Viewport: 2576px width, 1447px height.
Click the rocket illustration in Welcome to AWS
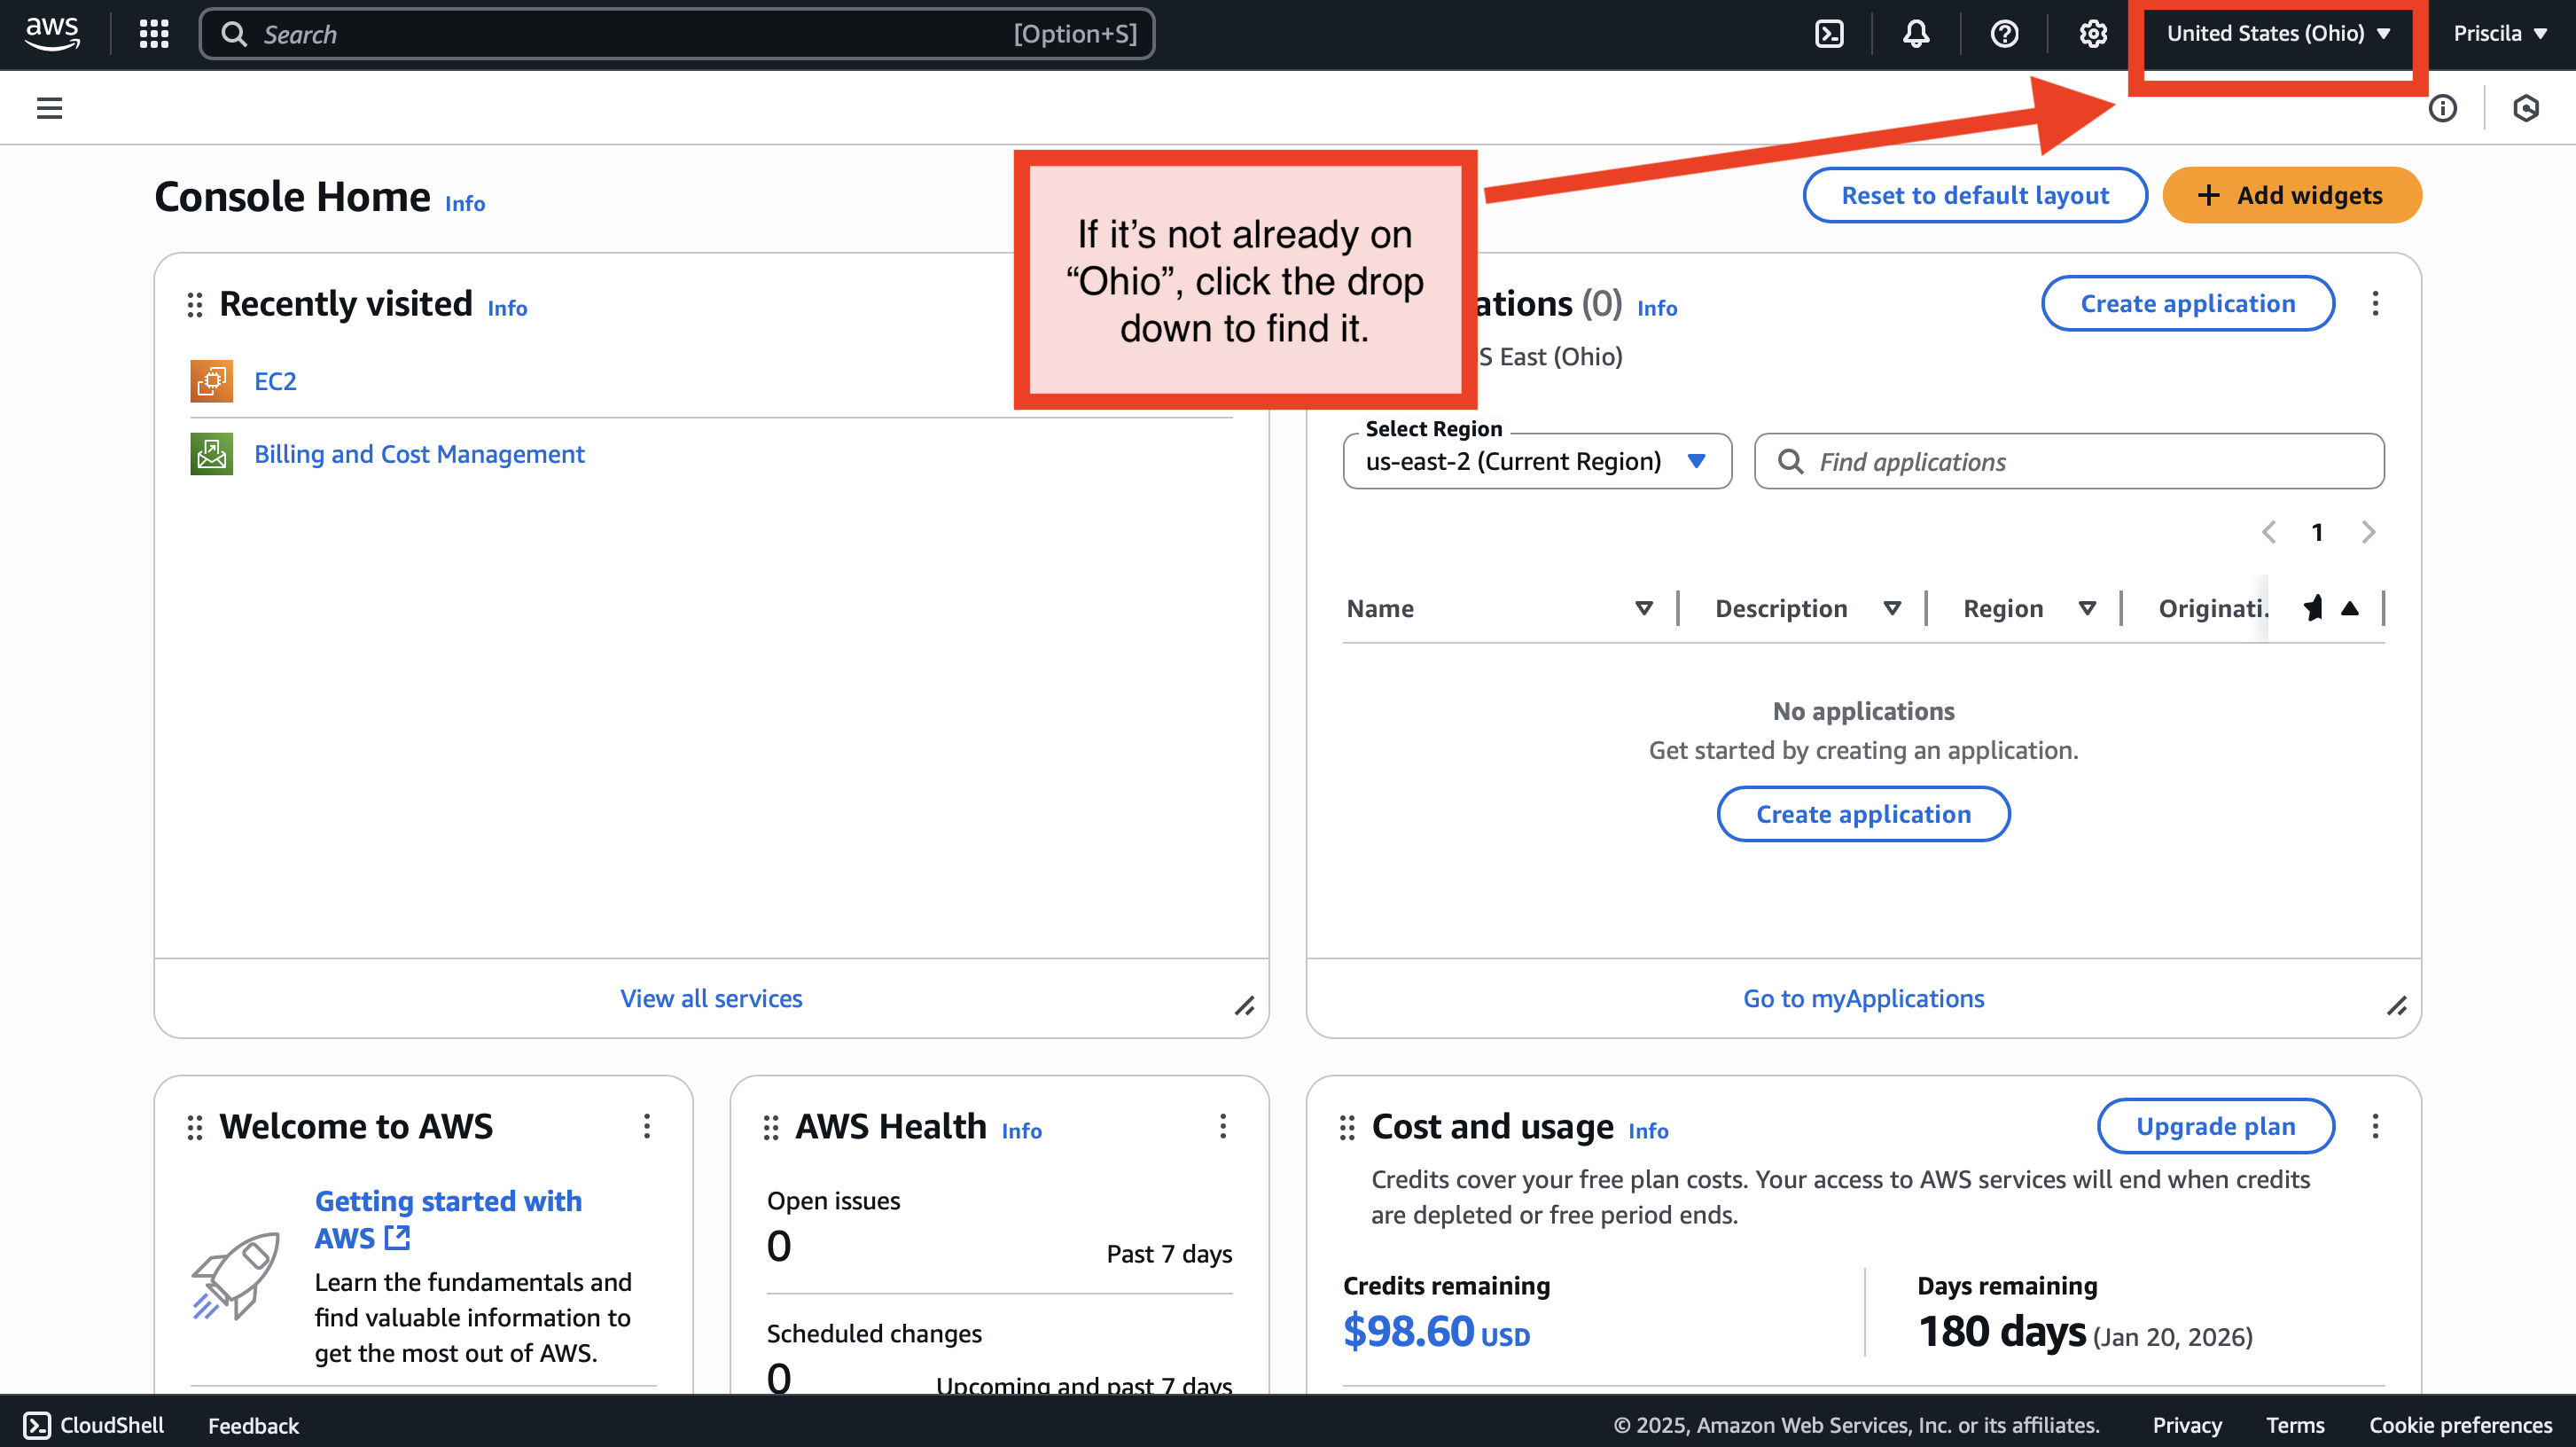tap(236, 1277)
